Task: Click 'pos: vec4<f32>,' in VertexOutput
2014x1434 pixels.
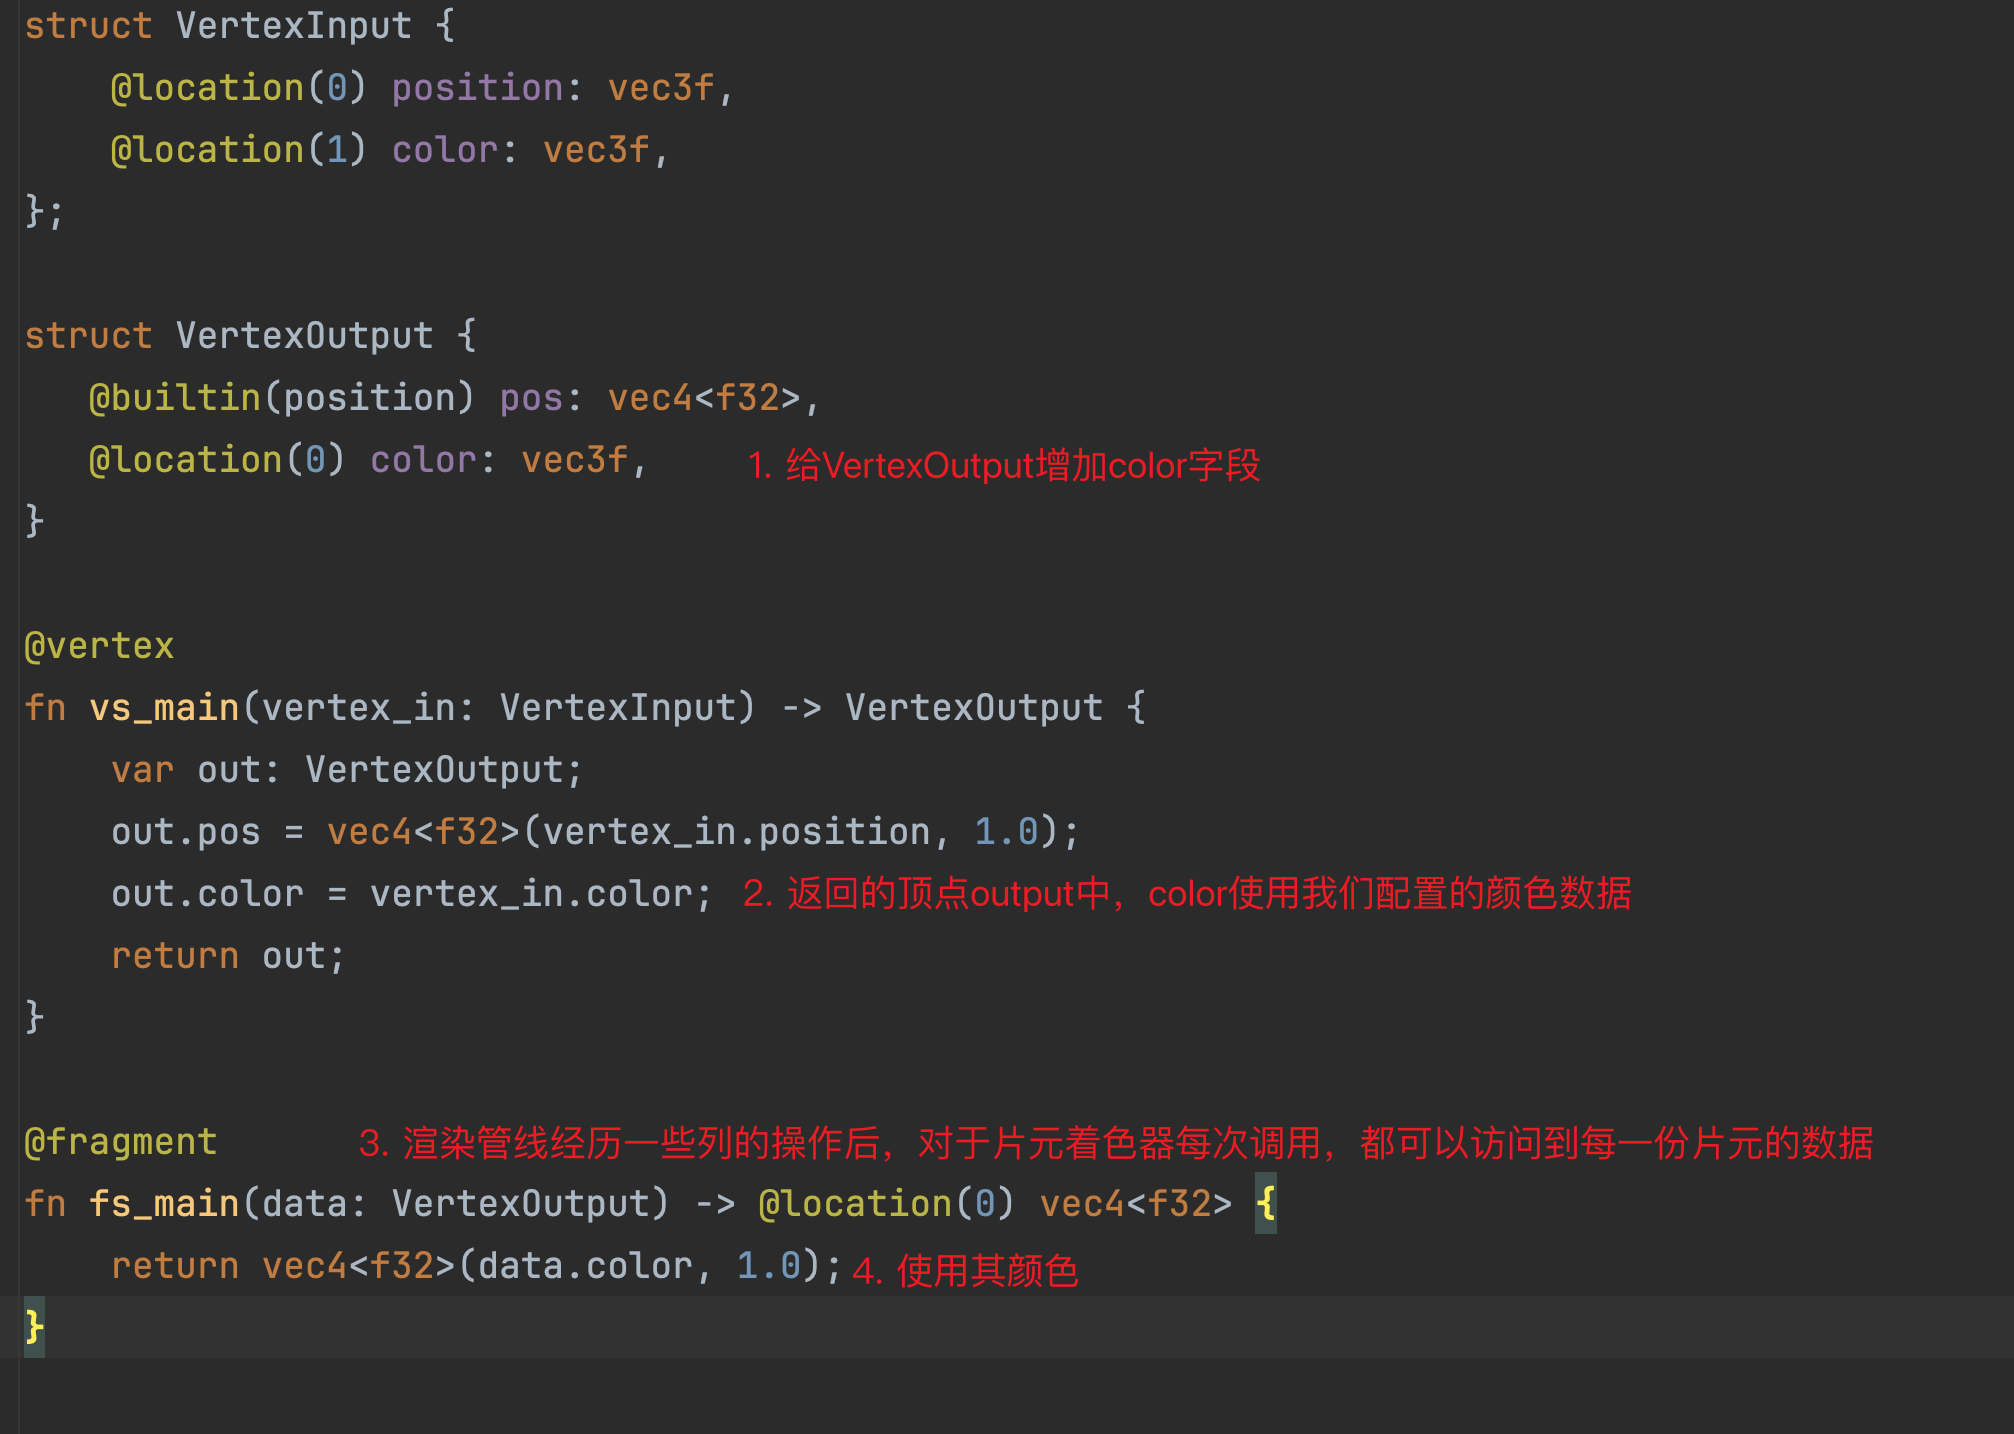Action: tap(659, 398)
